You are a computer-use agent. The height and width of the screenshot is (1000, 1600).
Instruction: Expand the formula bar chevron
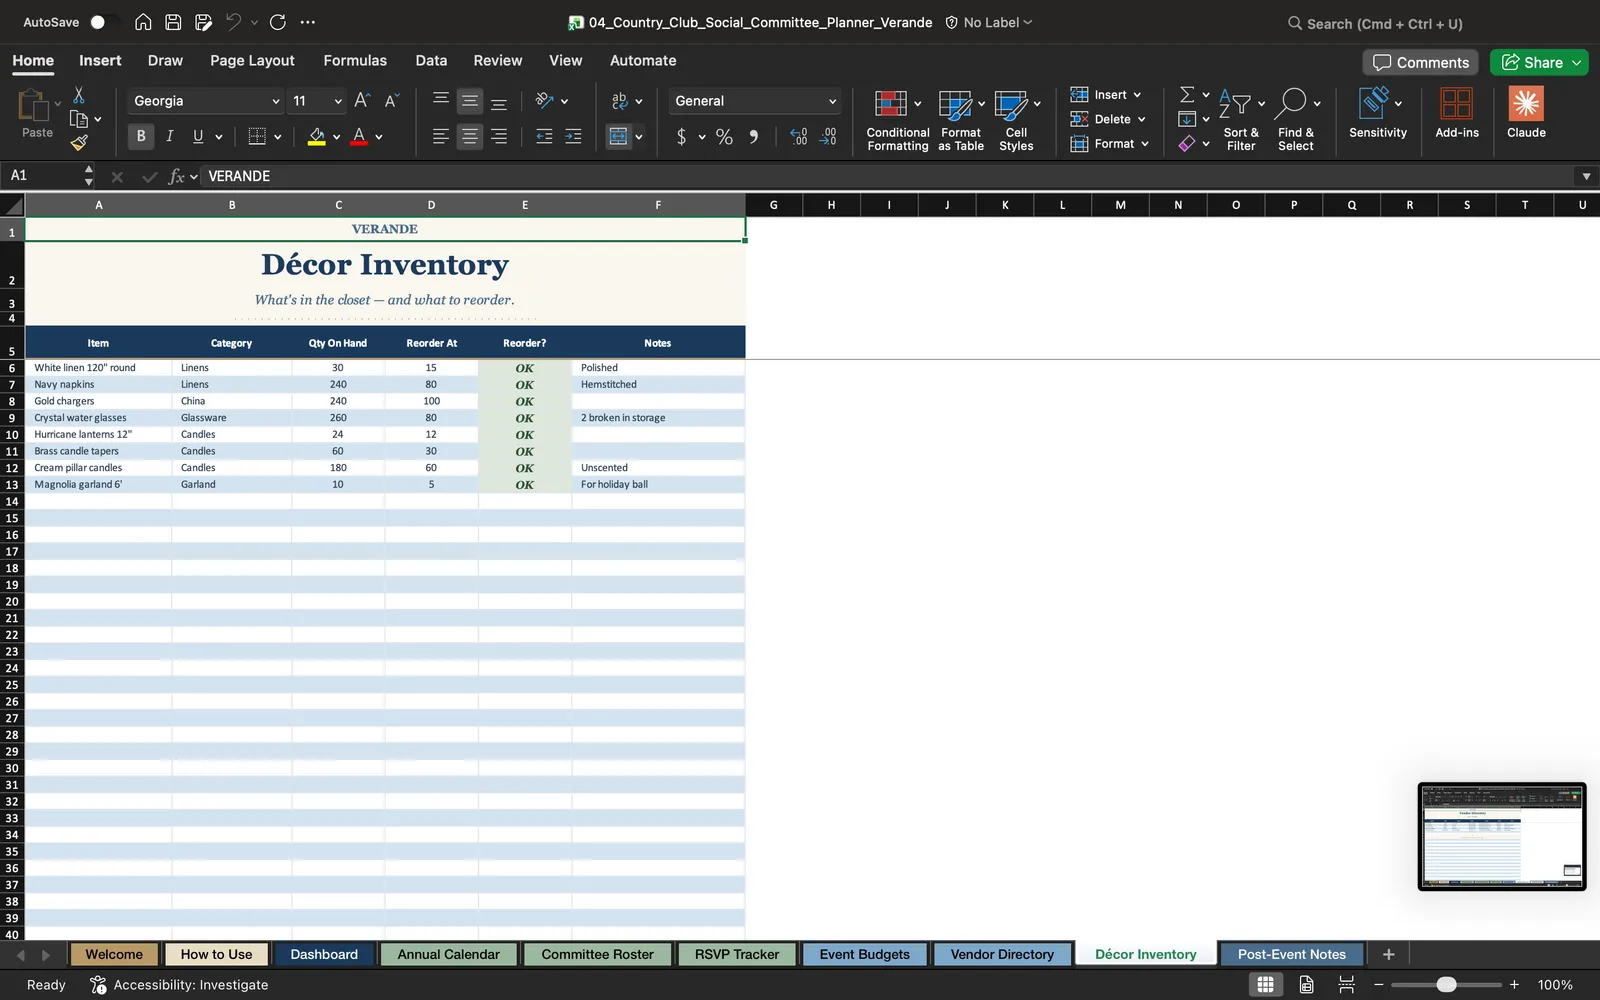1586,176
